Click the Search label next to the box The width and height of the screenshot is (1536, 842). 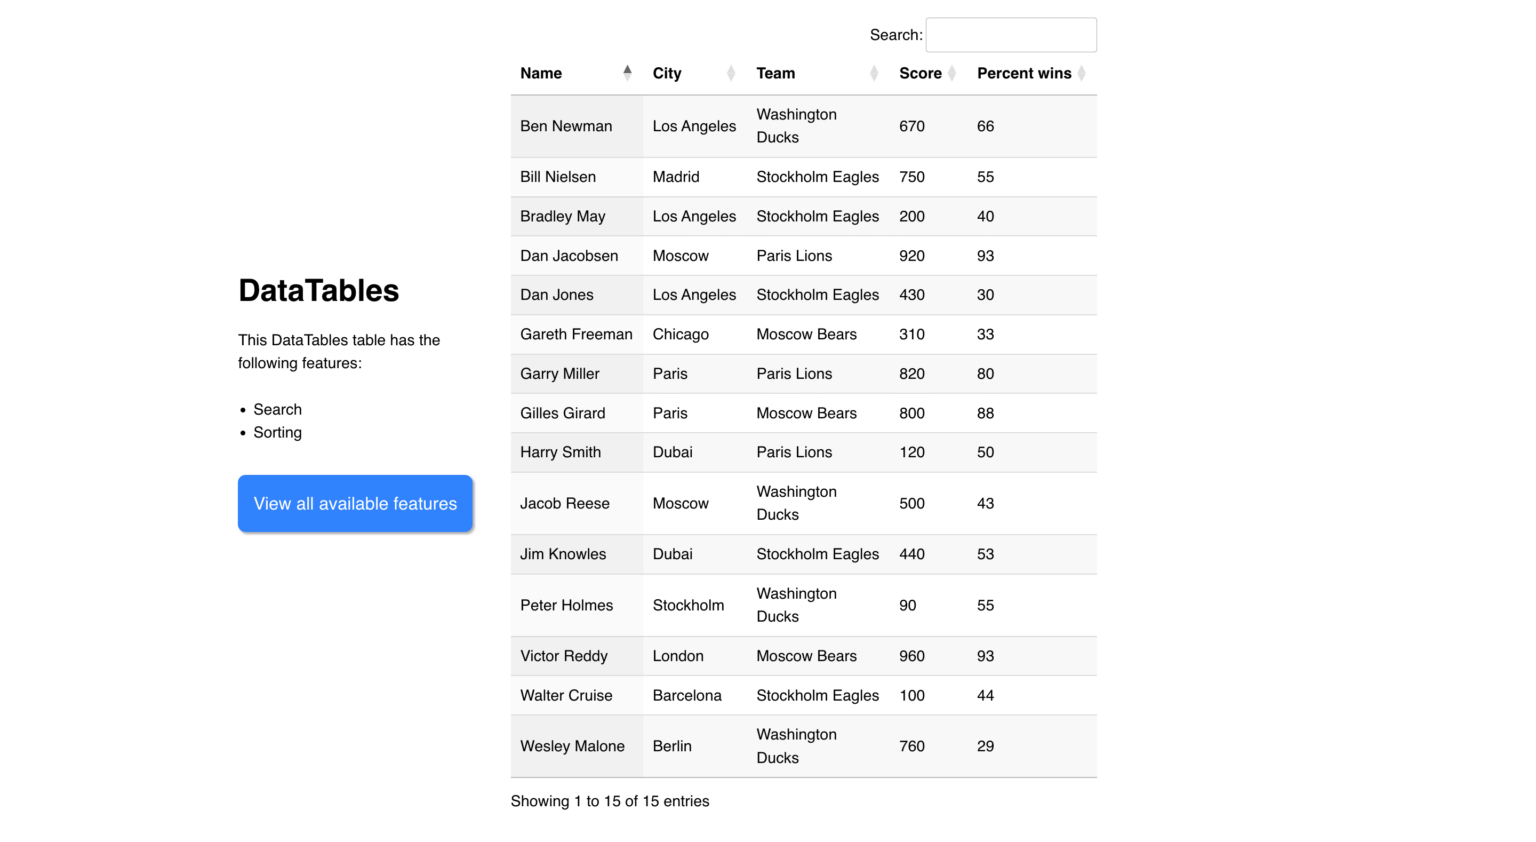tap(896, 34)
